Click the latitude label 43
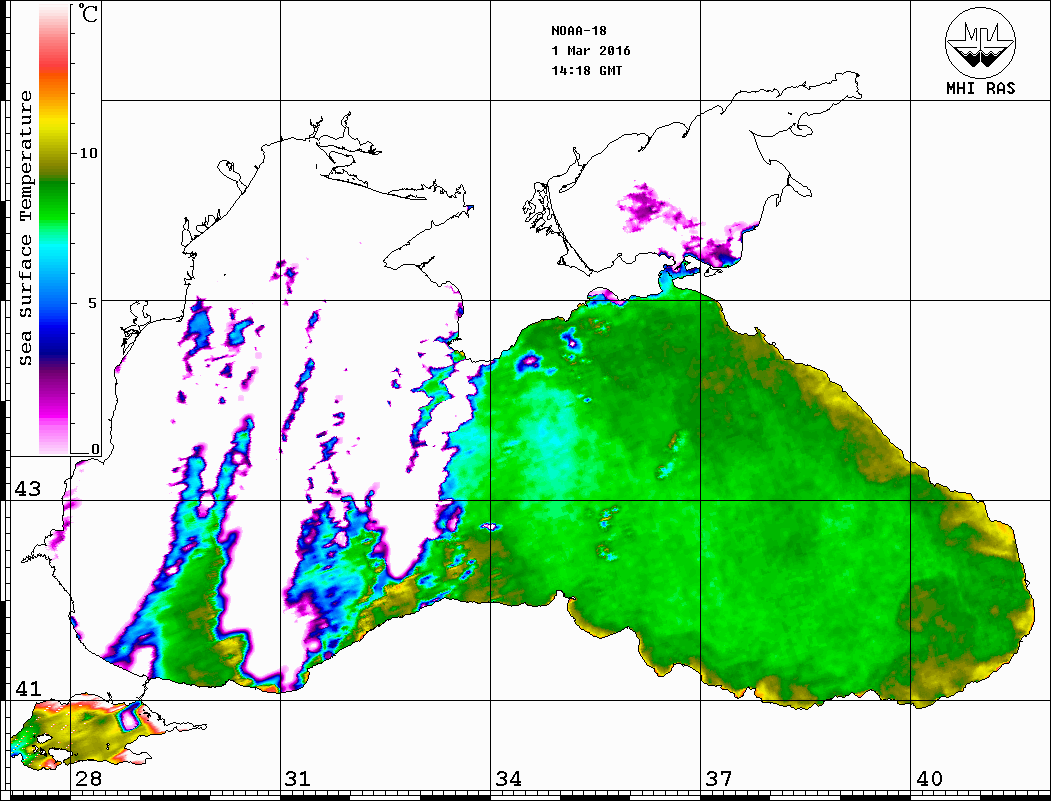The width and height of the screenshot is (1051, 801). pos(26,490)
